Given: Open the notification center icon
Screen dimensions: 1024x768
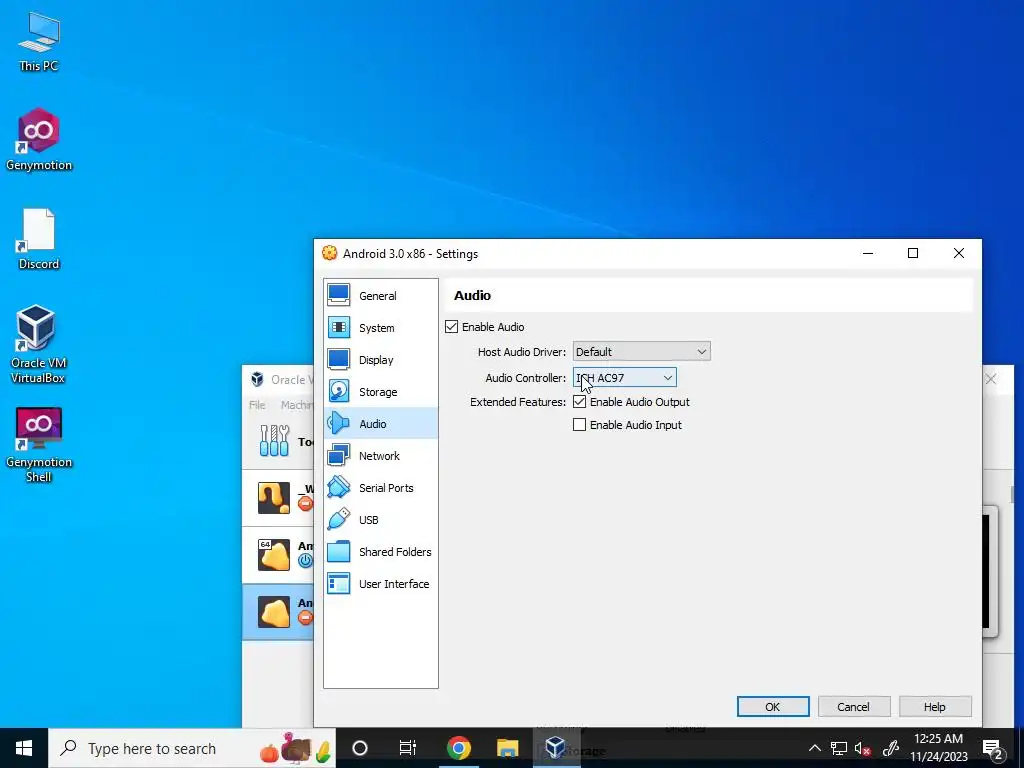Looking at the screenshot, I should coord(993,748).
